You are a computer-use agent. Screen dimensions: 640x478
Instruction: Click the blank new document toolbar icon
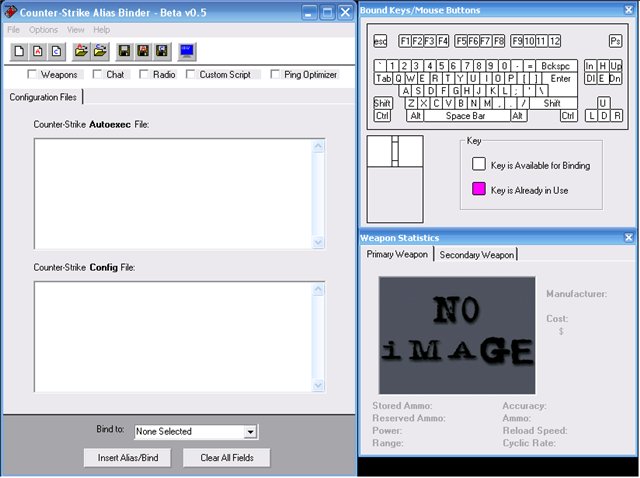(19, 51)
